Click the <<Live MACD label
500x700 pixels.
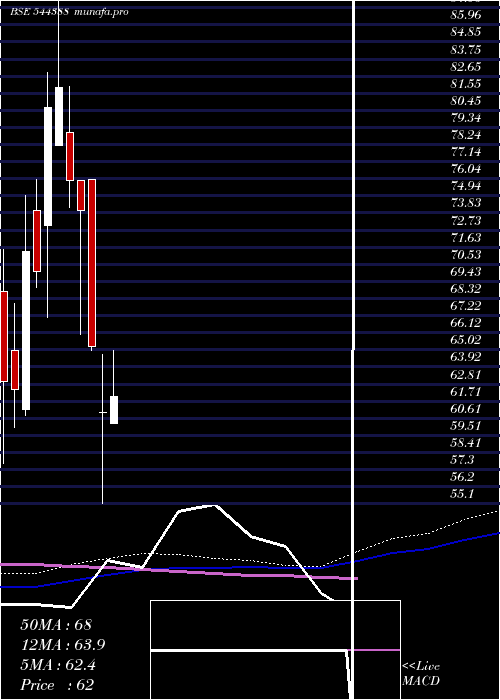[421, 673]
